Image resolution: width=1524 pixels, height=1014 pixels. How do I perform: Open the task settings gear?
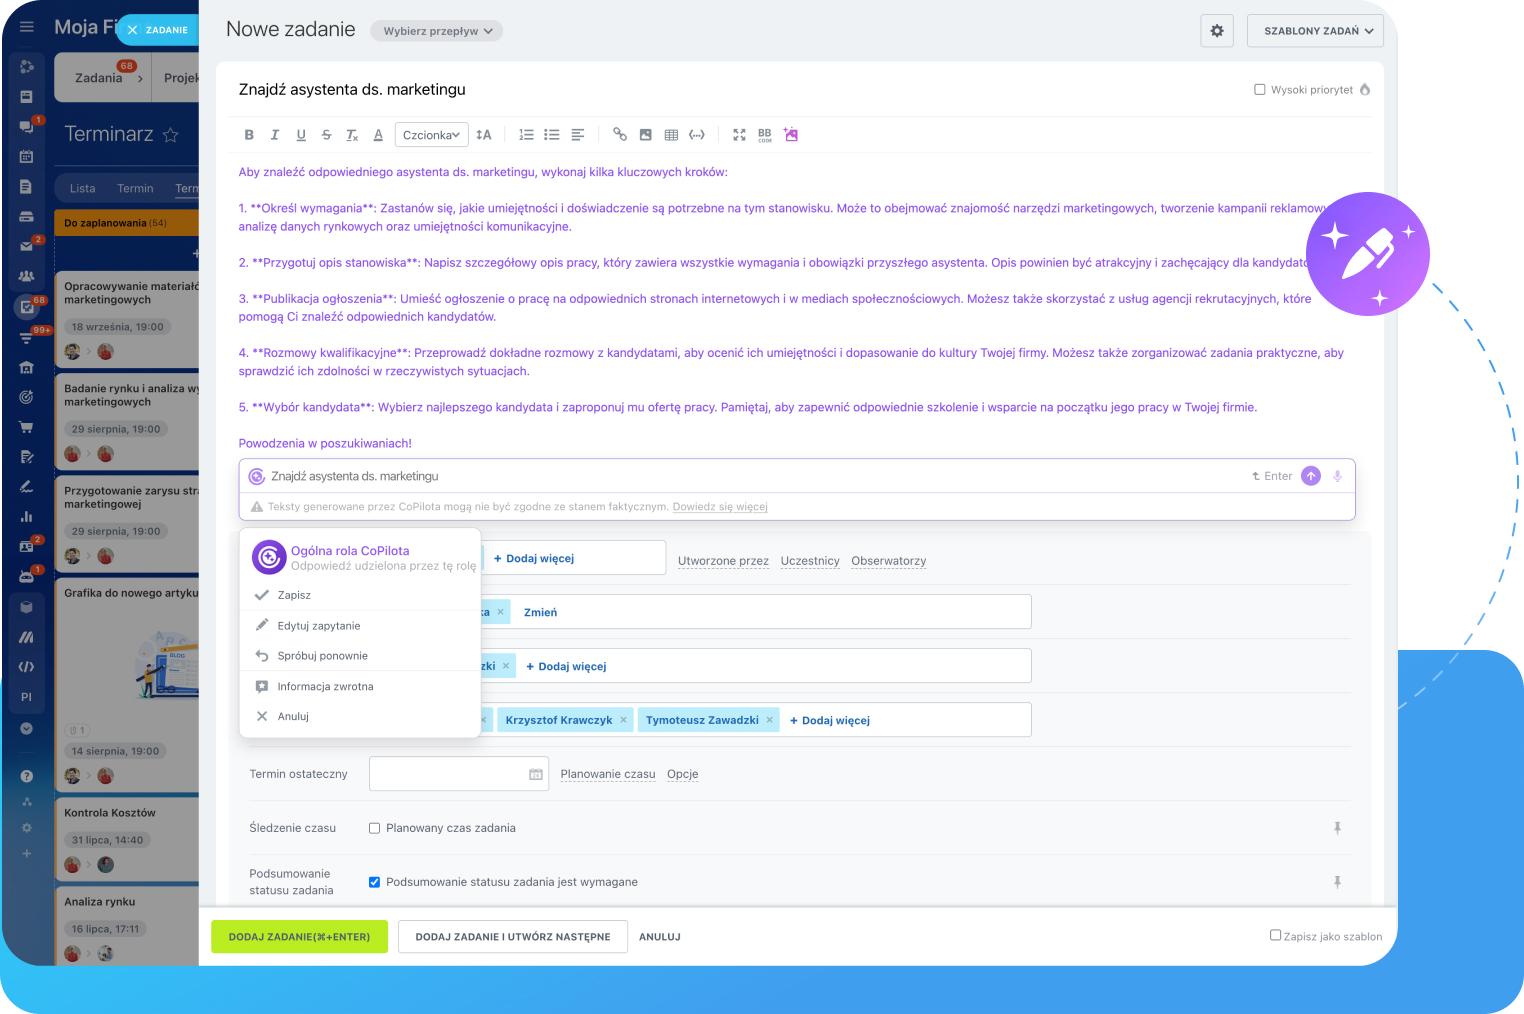(1216, 31)
